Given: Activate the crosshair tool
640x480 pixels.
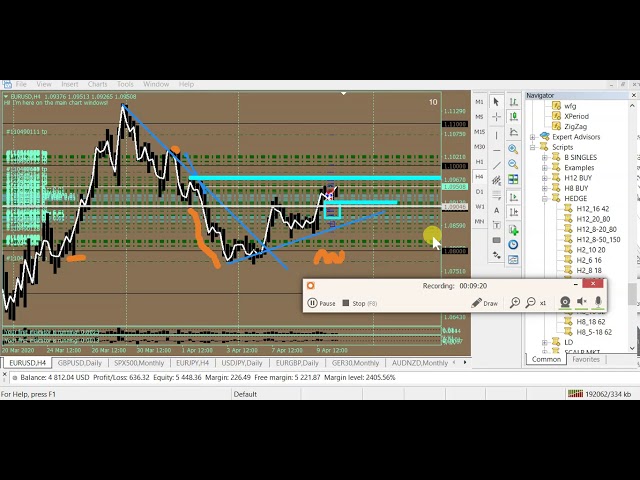Looking at the screenshot, I should point(497,119).
